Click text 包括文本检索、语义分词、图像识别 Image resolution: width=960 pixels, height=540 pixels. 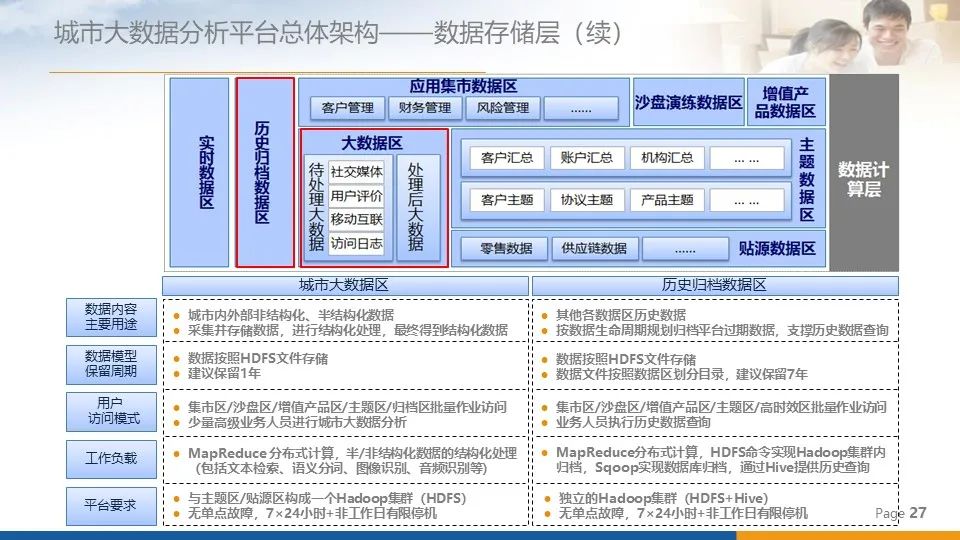[x=307, y=468]
